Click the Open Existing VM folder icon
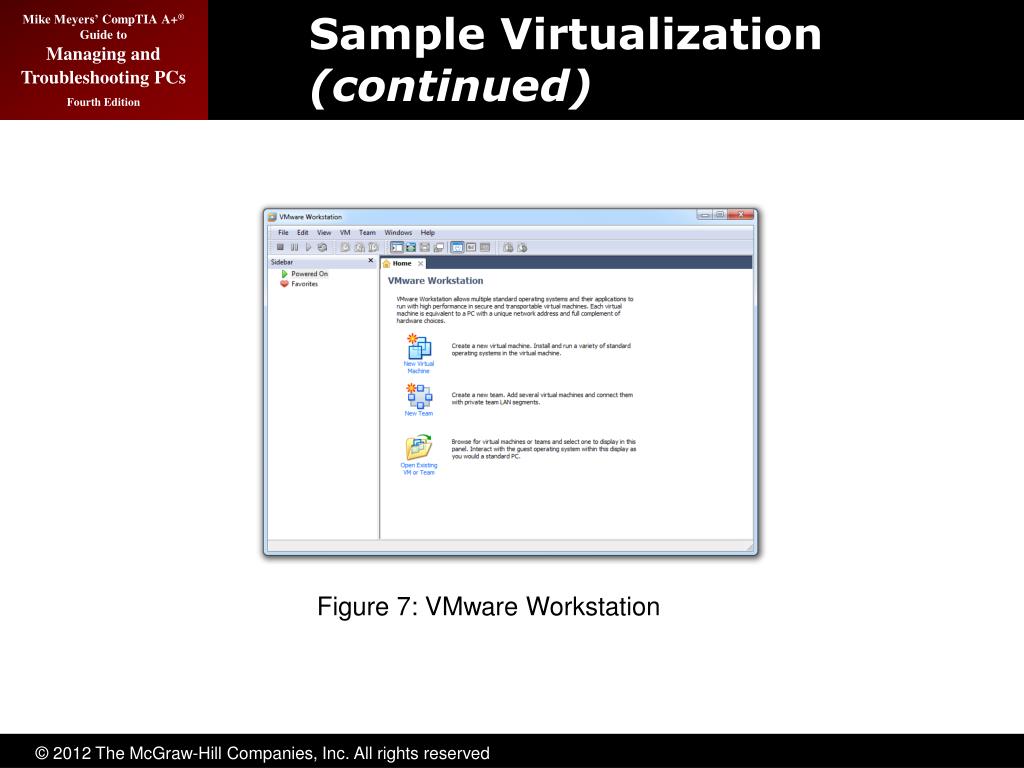1024x768 pixels. (x=419, y=447)
